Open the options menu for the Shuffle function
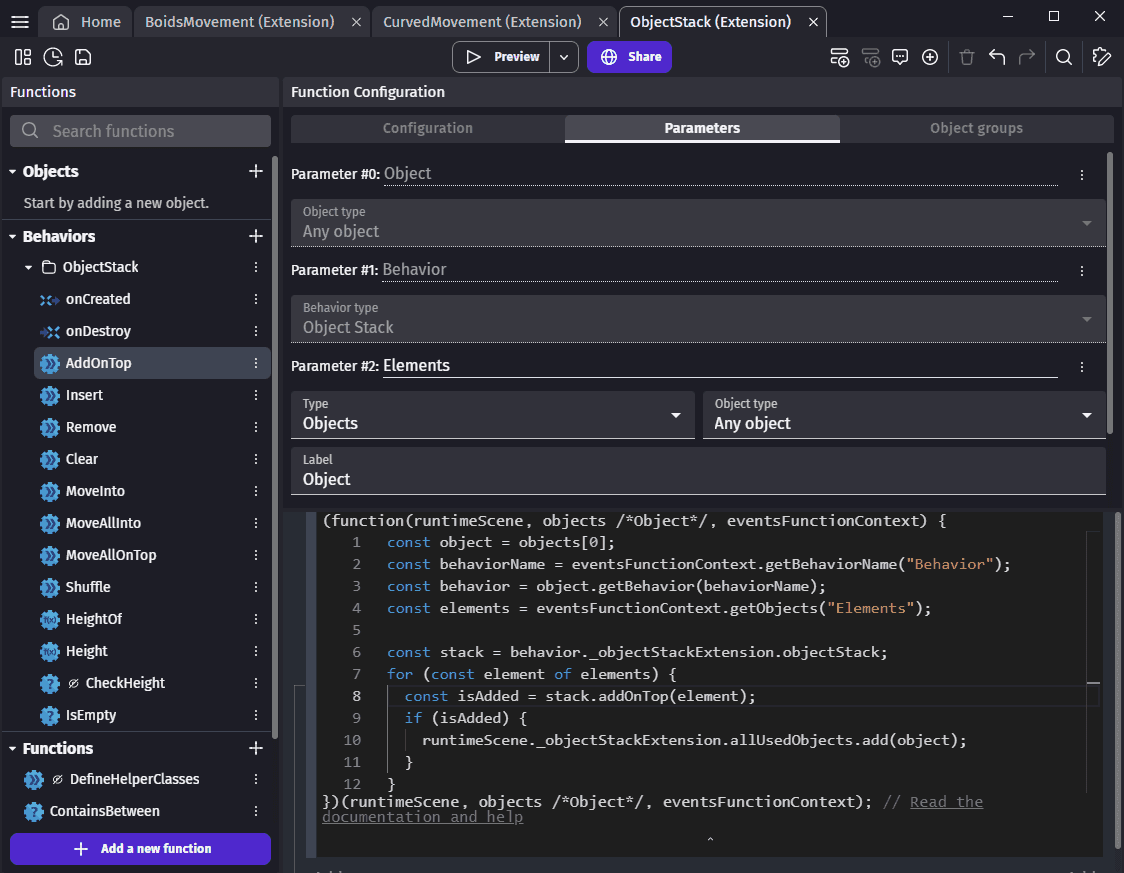This screenshot has width=1124, height=873. coord(256,587)
